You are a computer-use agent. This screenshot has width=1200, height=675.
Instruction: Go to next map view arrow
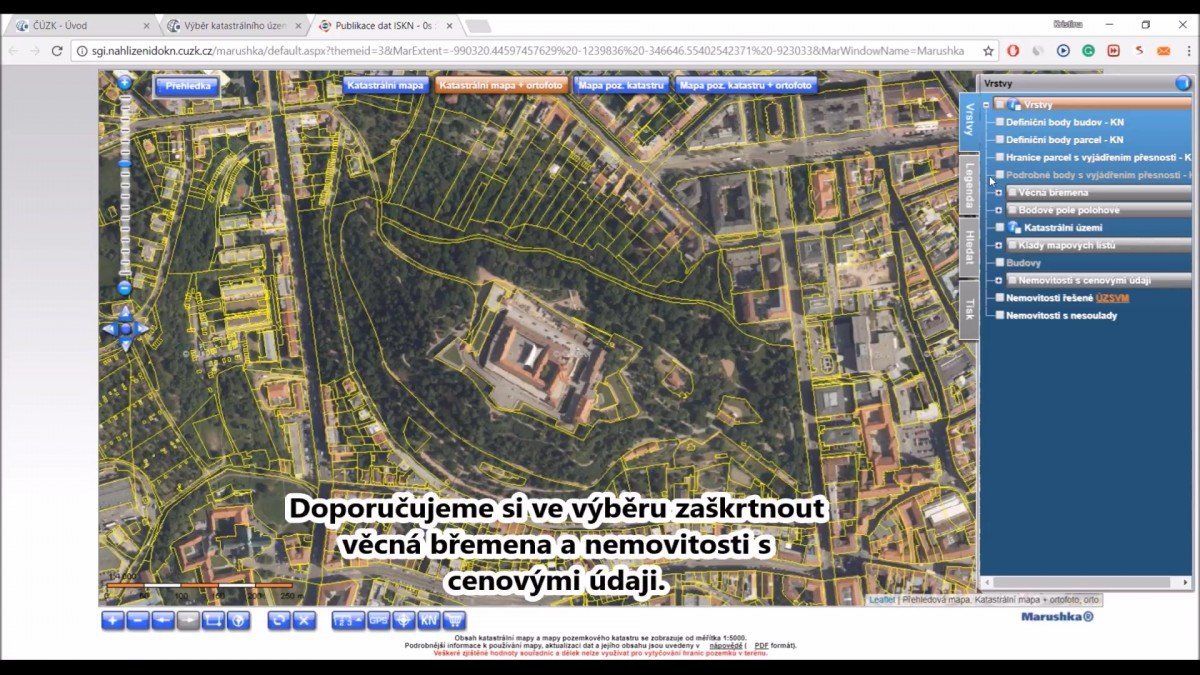pos(188,620)
